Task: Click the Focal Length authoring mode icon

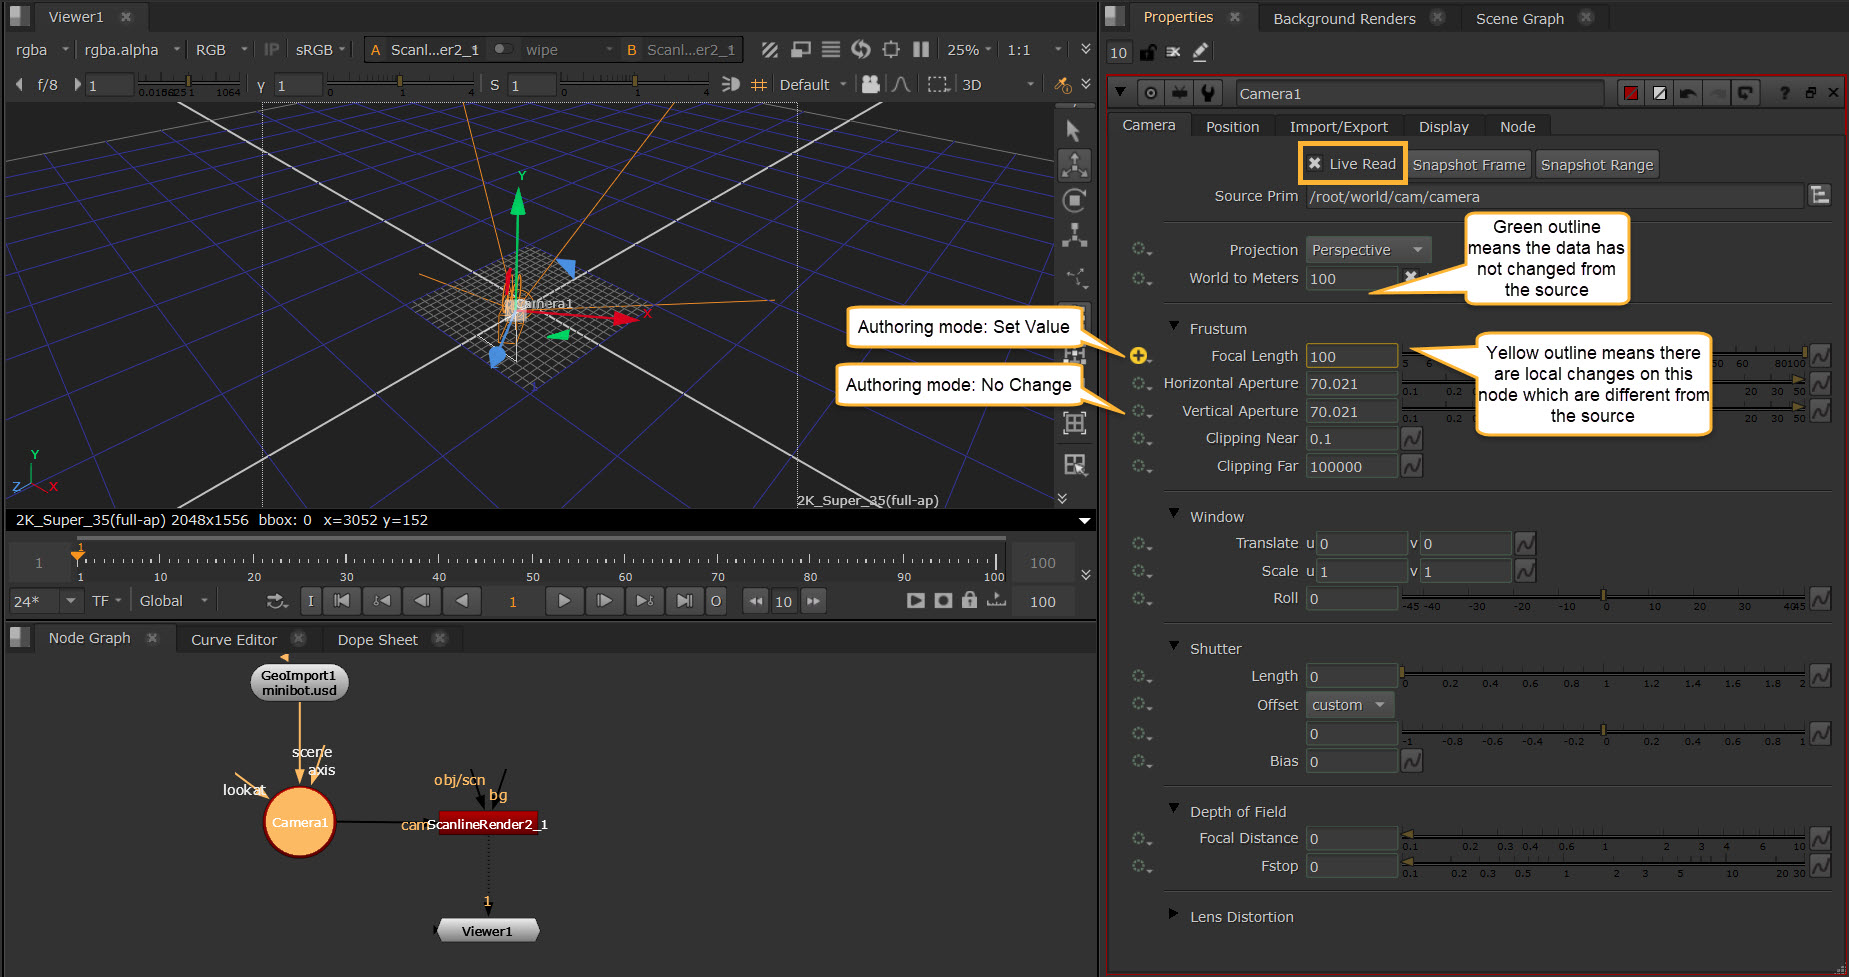Action: [1139, 356]
